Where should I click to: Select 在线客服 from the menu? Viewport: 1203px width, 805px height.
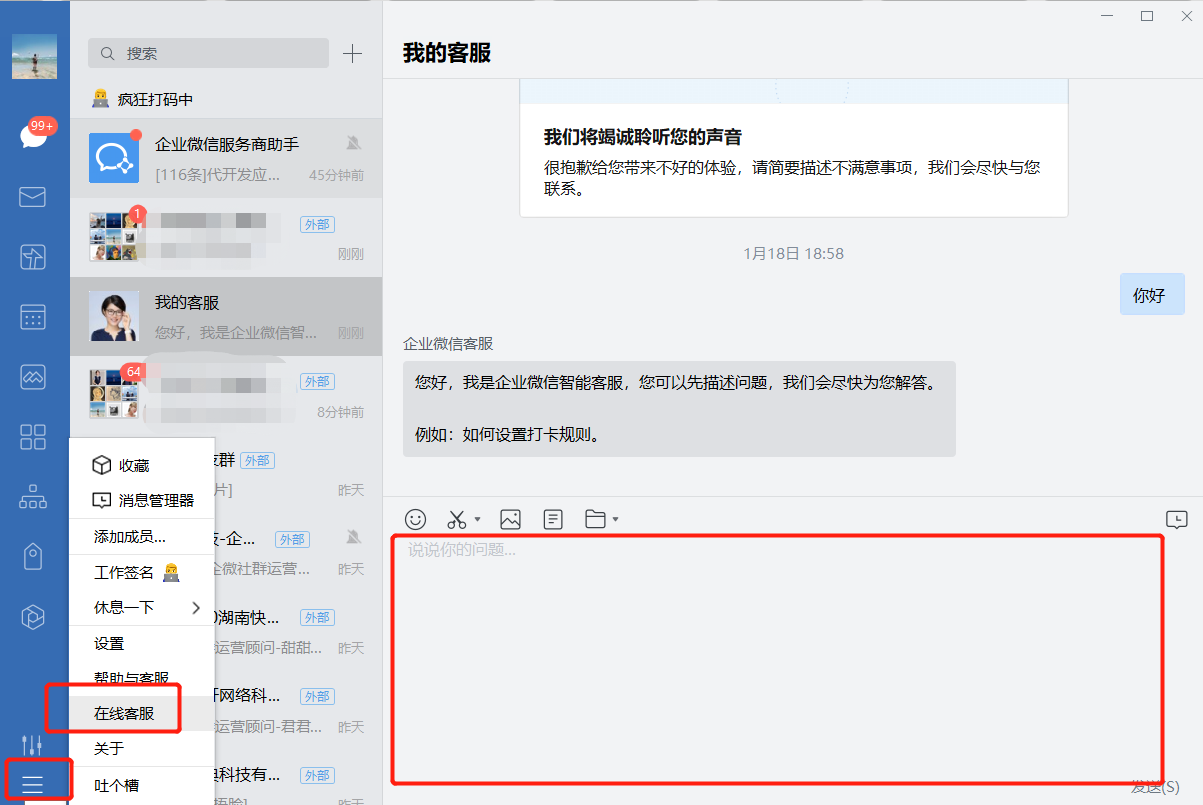(x=124, y=714)
